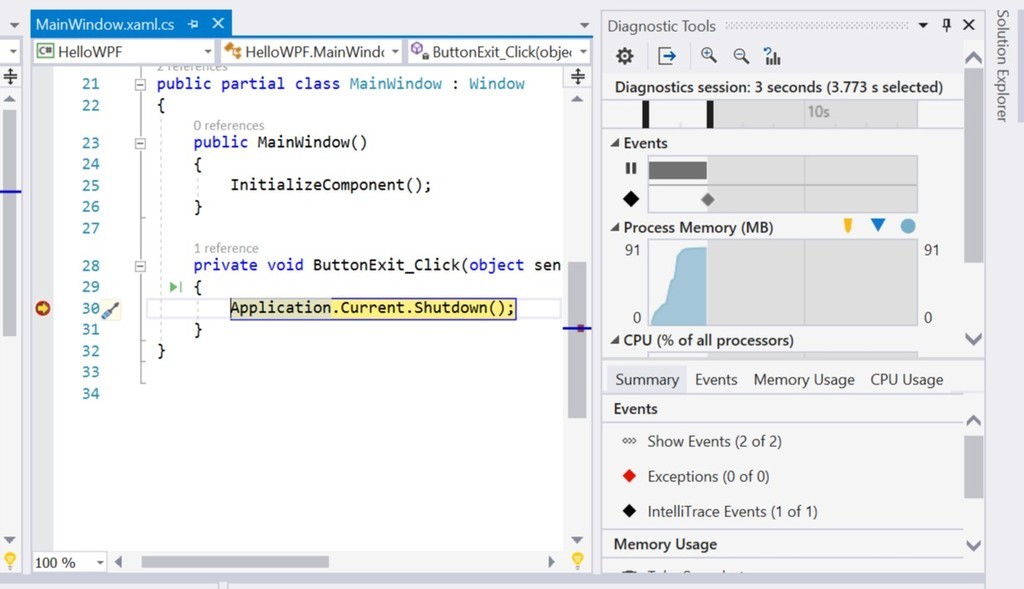Zoom in on diagnostics timeline
The height and width of the screenshot is (589, 1024).
709,56
